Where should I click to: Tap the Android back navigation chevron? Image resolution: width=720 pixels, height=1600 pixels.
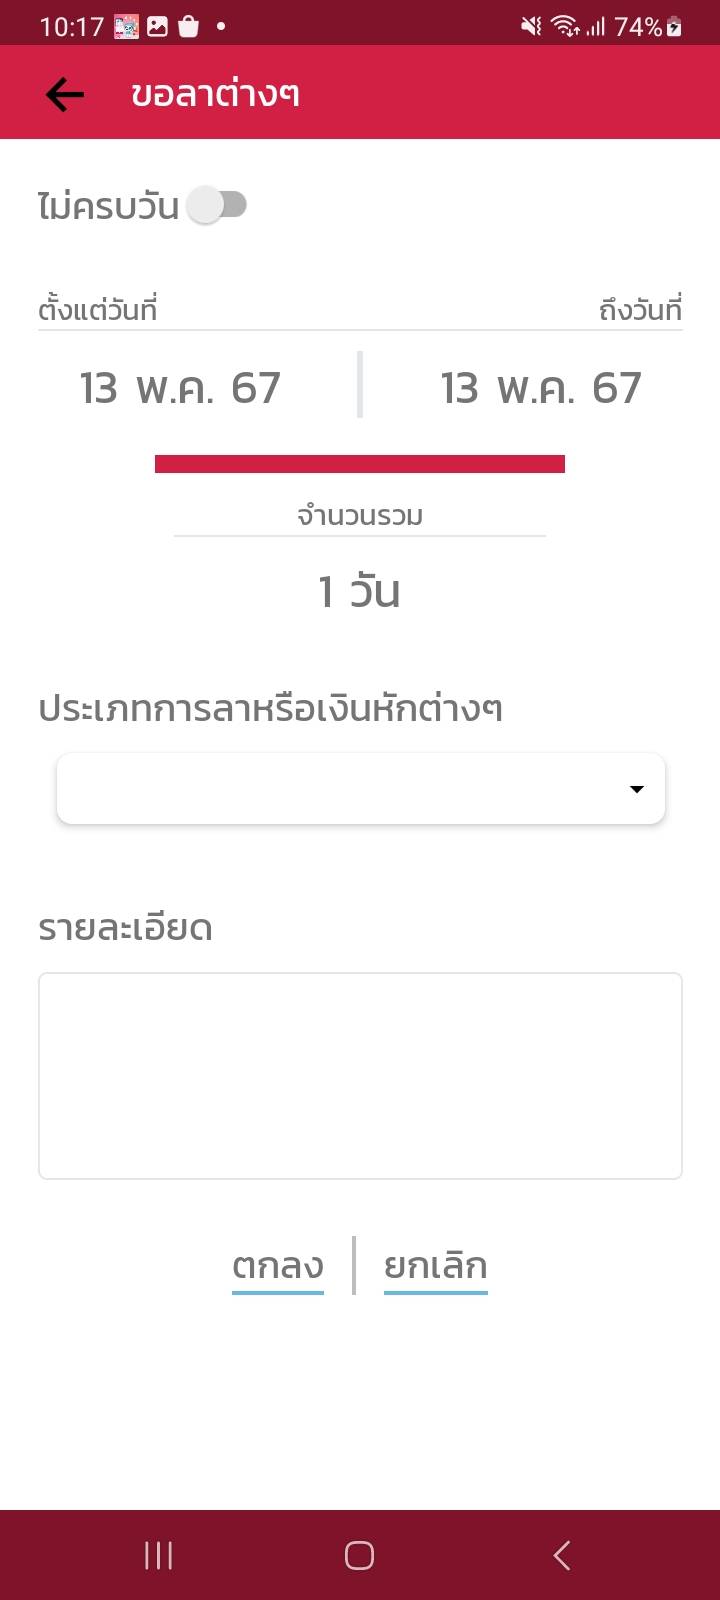[562, 1555]
